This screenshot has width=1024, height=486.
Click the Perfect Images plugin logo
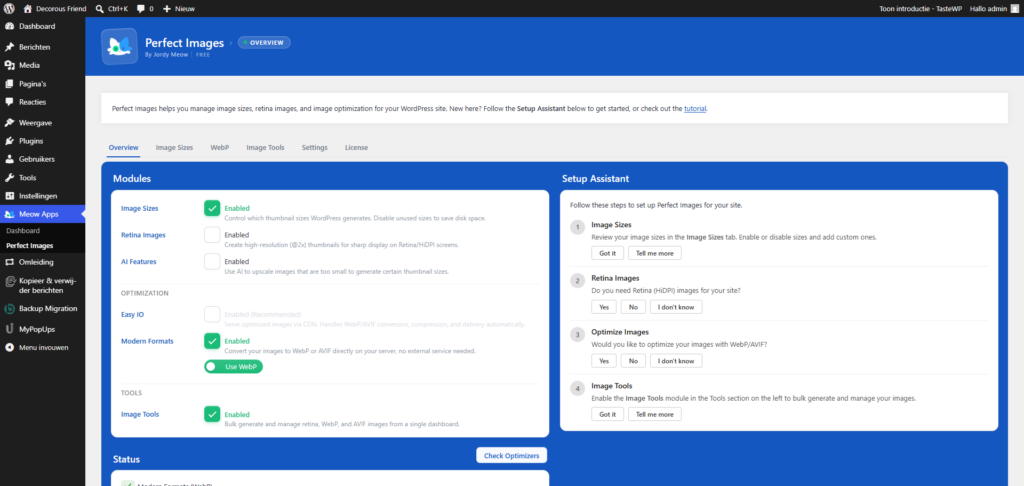point(120,46)
